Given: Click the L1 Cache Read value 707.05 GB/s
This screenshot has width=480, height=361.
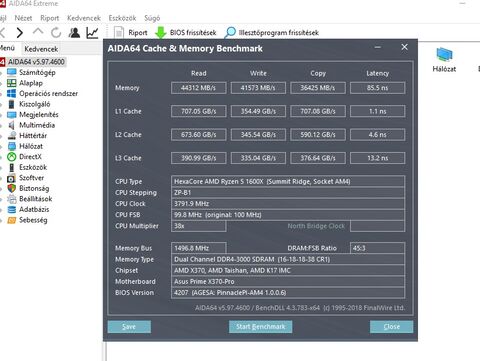Looking at the screenshot, I should pos(199,111).
